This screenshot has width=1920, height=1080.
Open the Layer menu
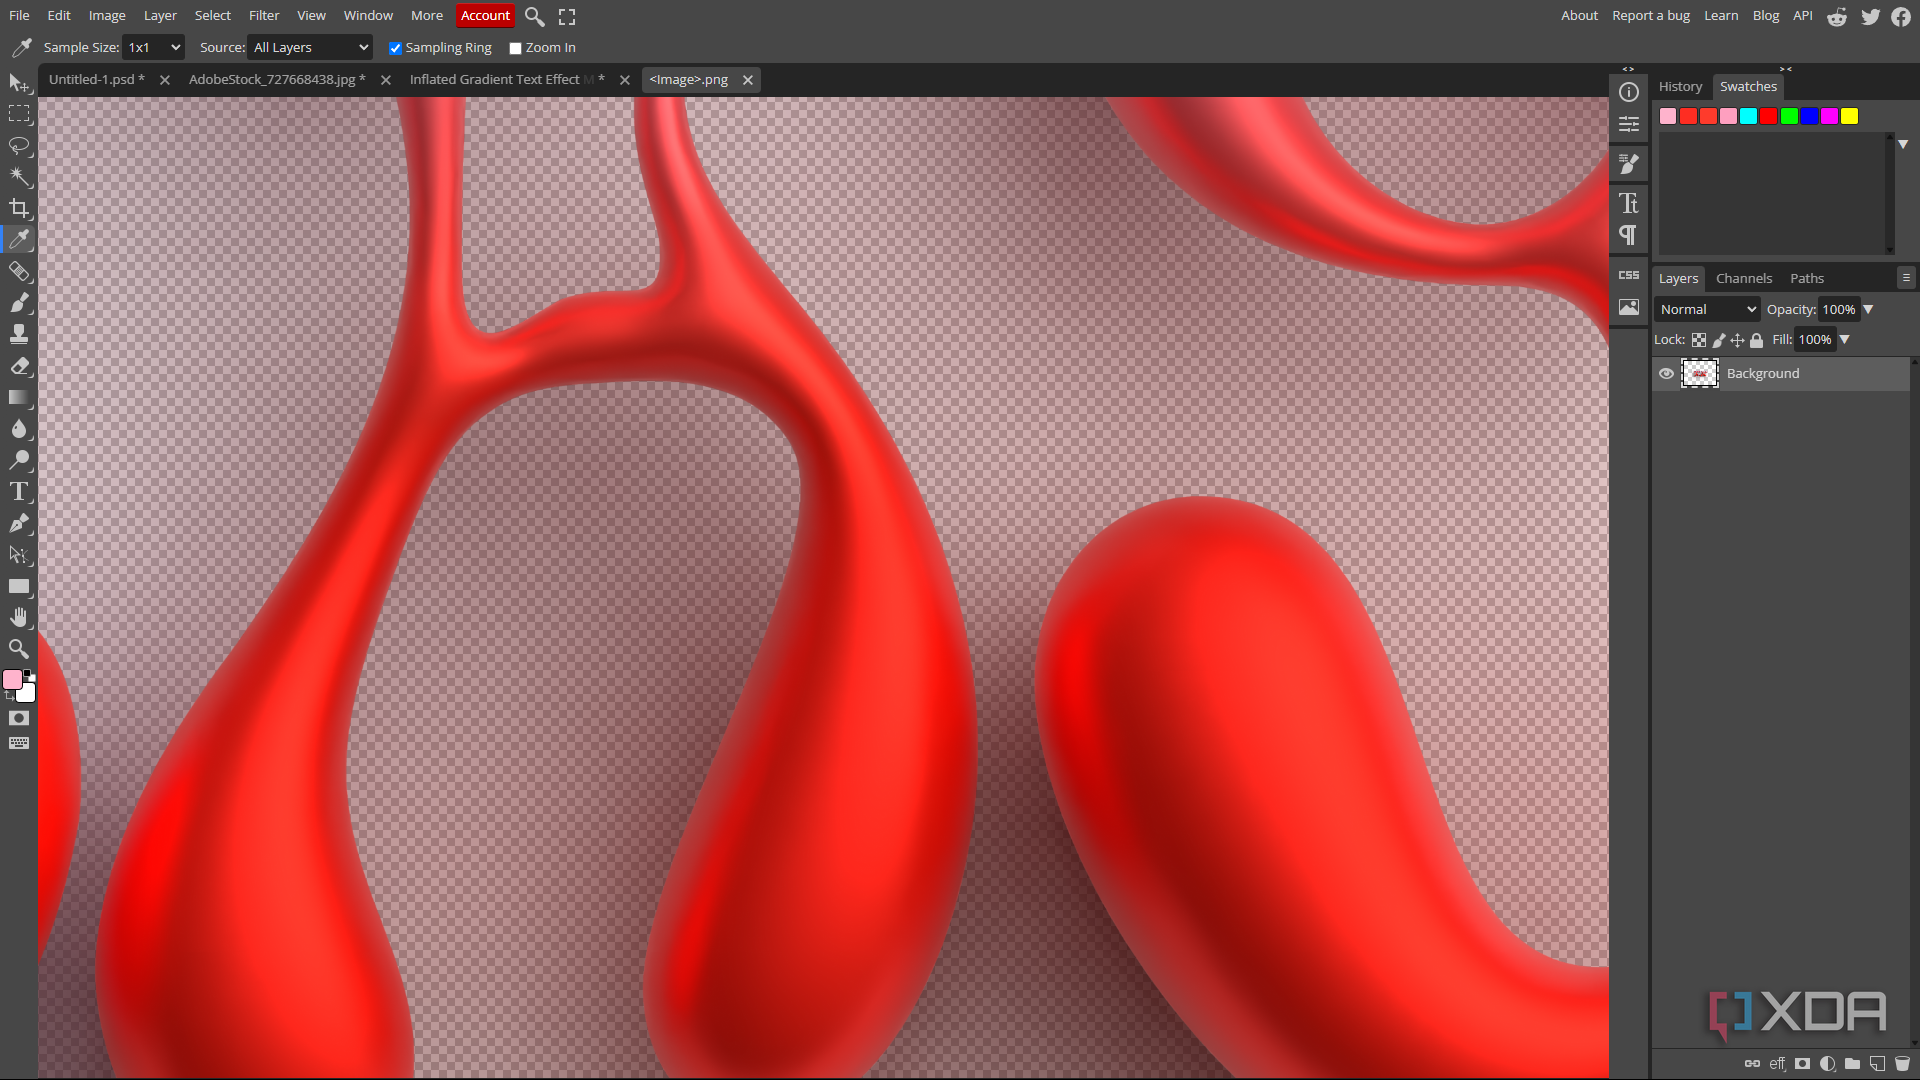click(x=160, y=16)
